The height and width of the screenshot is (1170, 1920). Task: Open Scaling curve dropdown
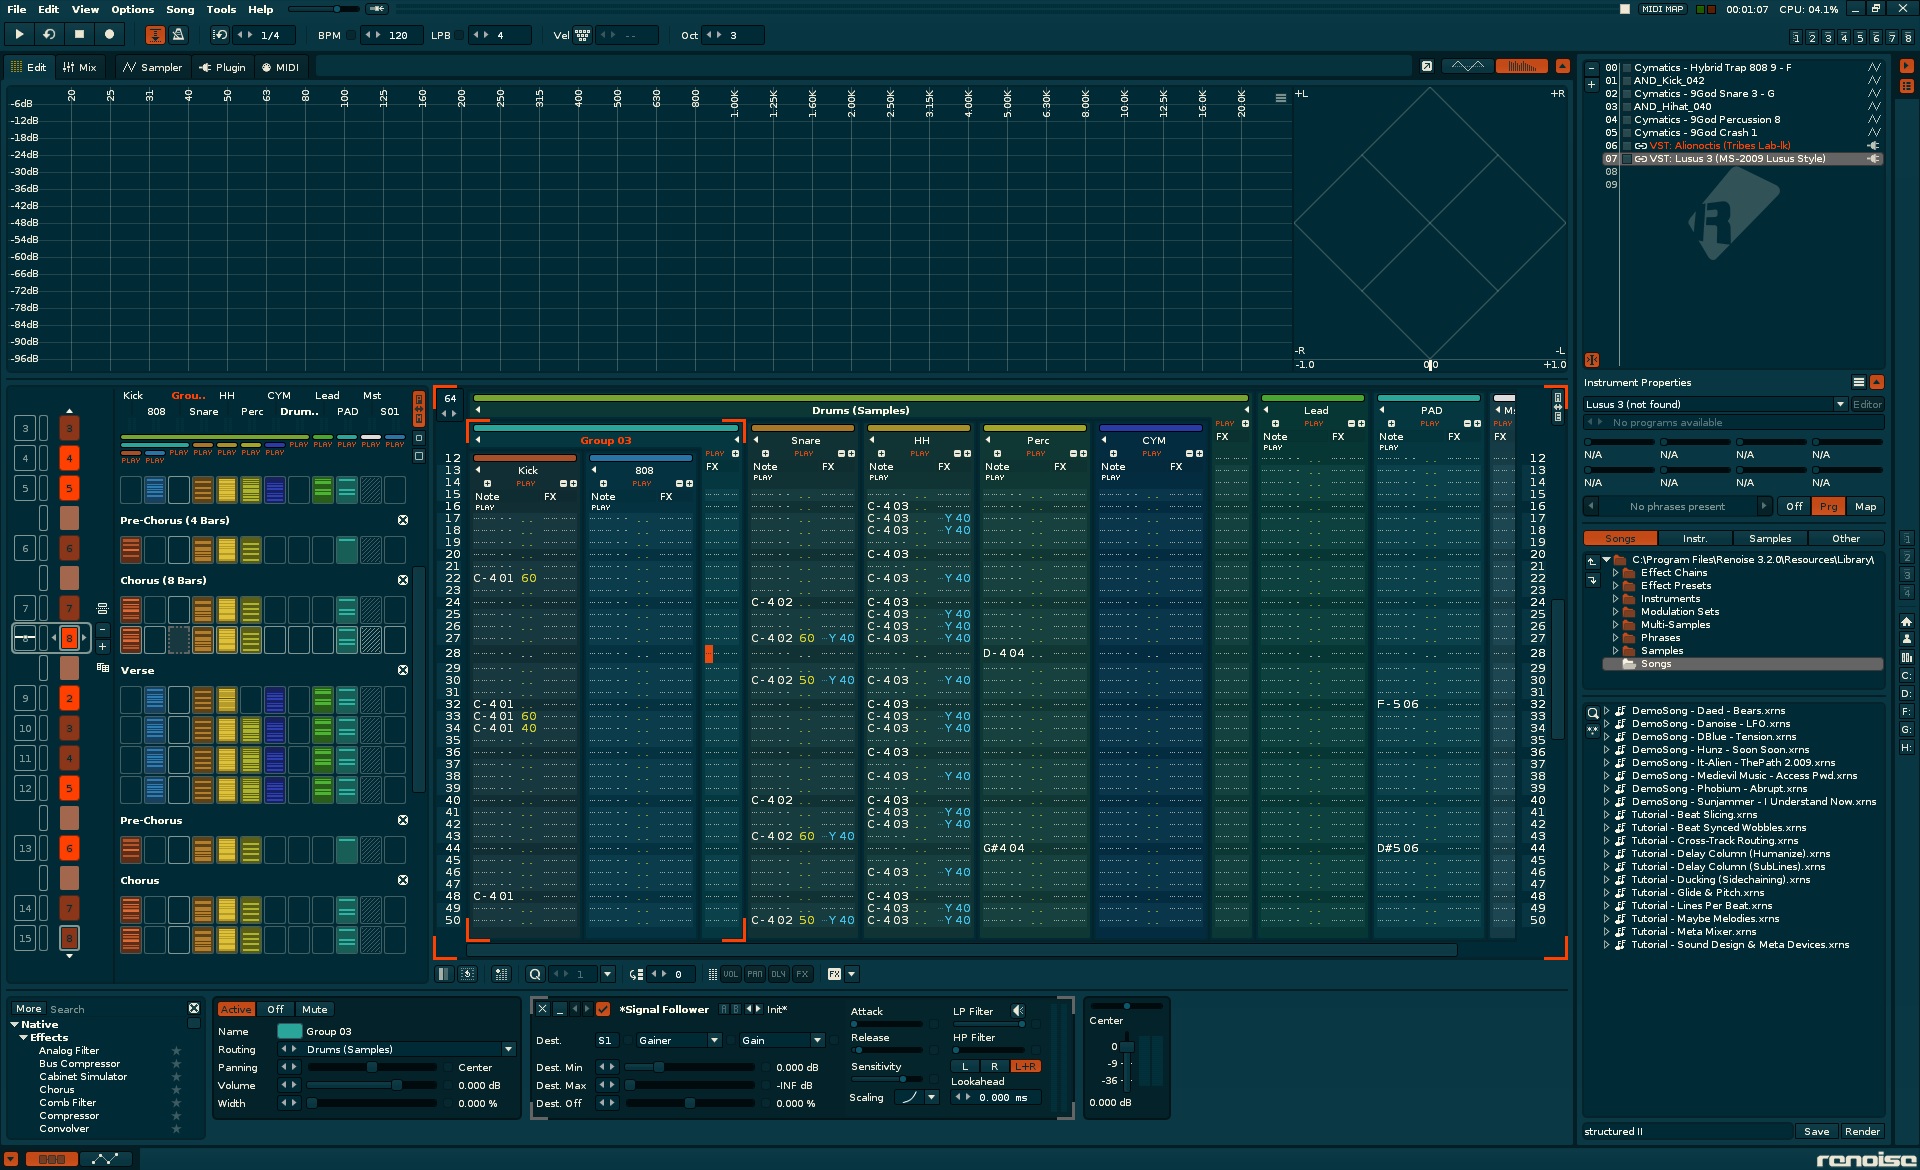[x=931, y=1097]
